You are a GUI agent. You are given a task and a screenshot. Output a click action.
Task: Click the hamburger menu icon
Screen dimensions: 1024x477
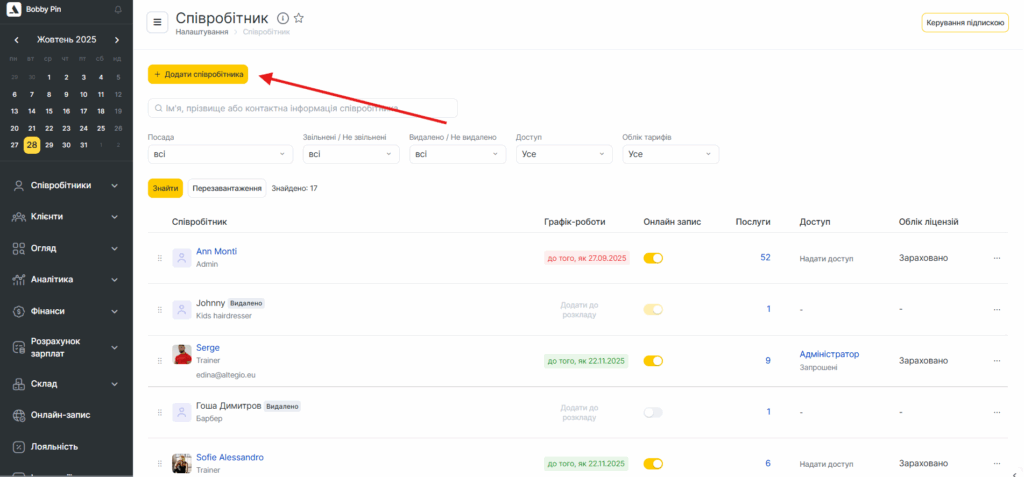point(157,23)
